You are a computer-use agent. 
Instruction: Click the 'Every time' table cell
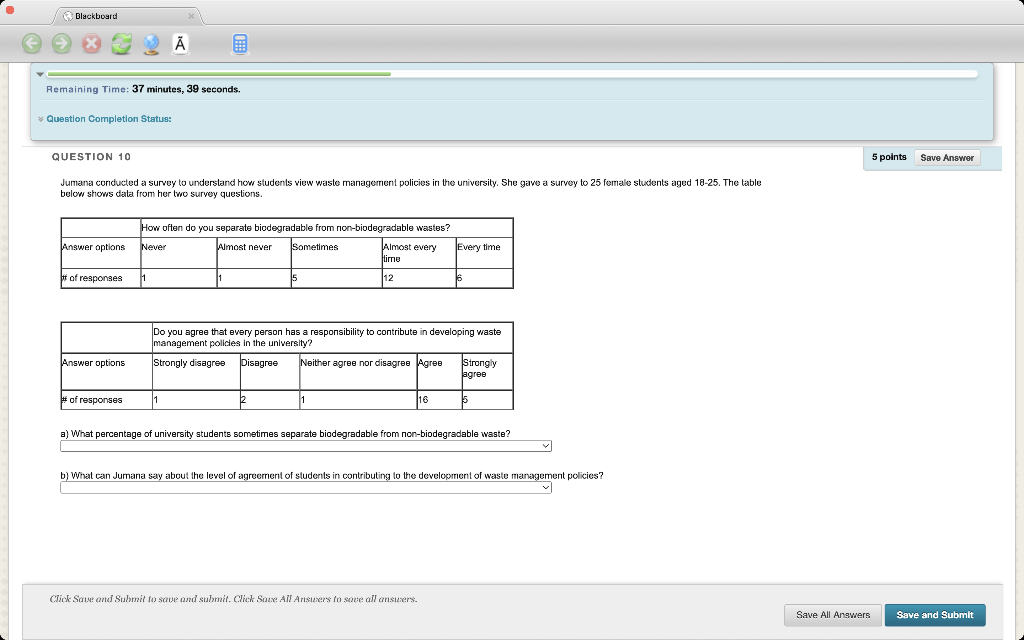(485, 253)
